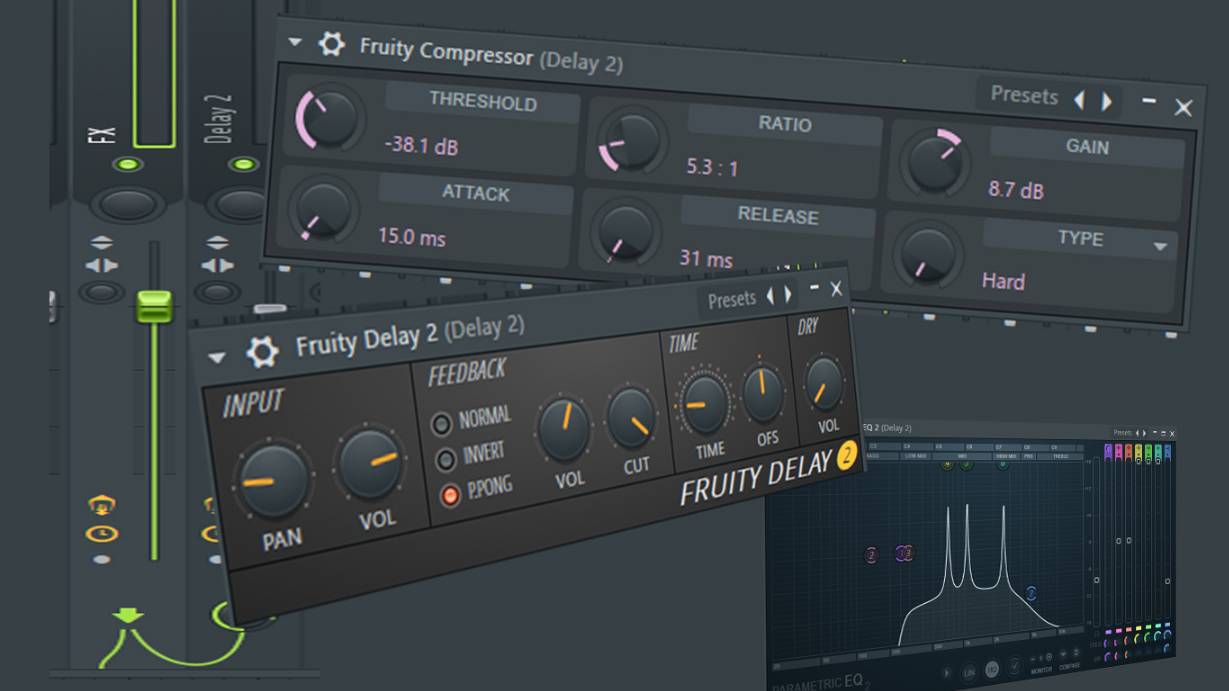Click the GAIN label in compressor
This screenshot has height=691, width=1229.
pyautogui.click(x=1086, y=146)
